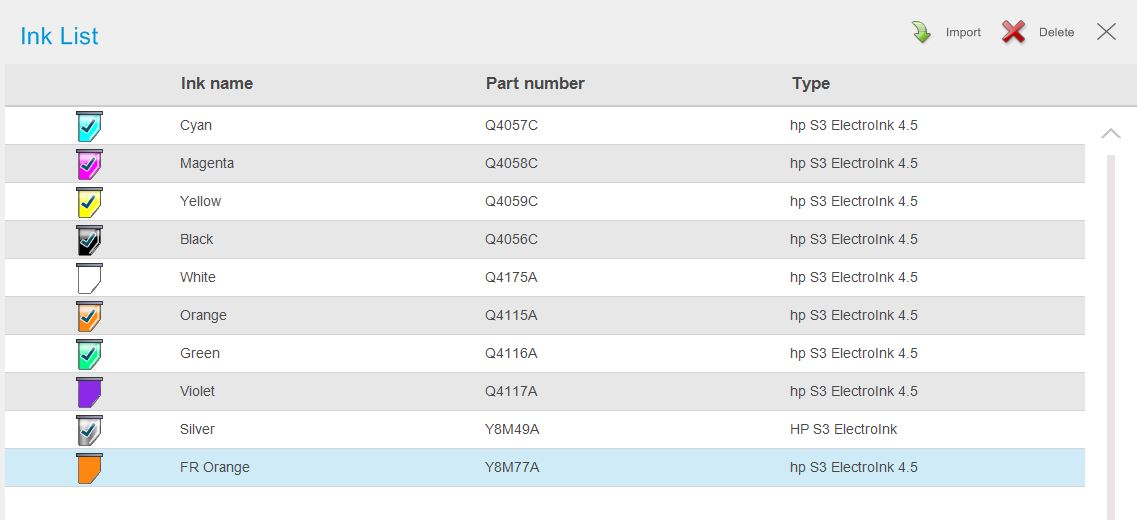Sort by Type column header

click(811, 83)
